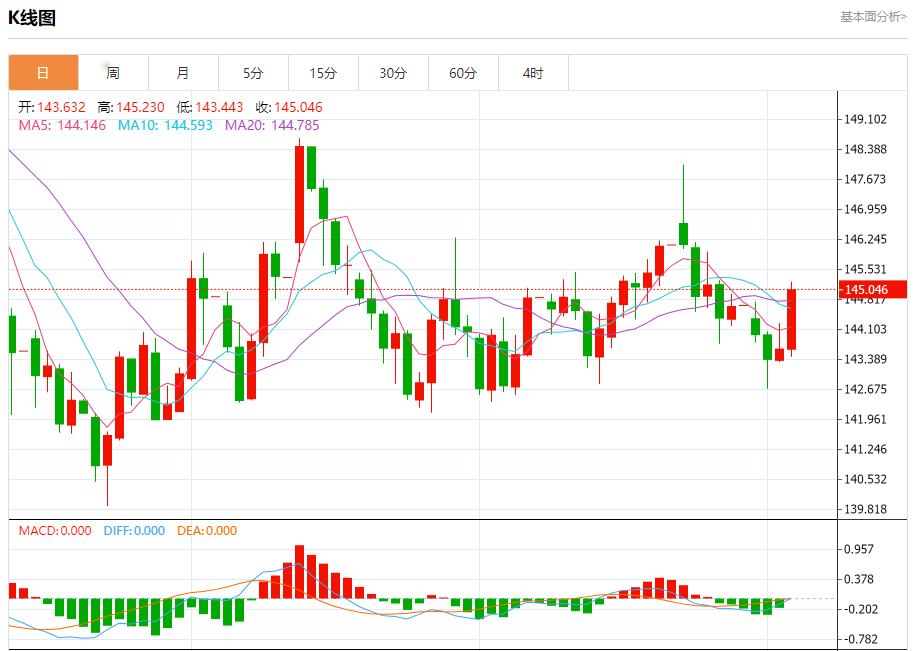Click the K线图 heading
This screenshot has height=651, width=916.
click(32, 18)
